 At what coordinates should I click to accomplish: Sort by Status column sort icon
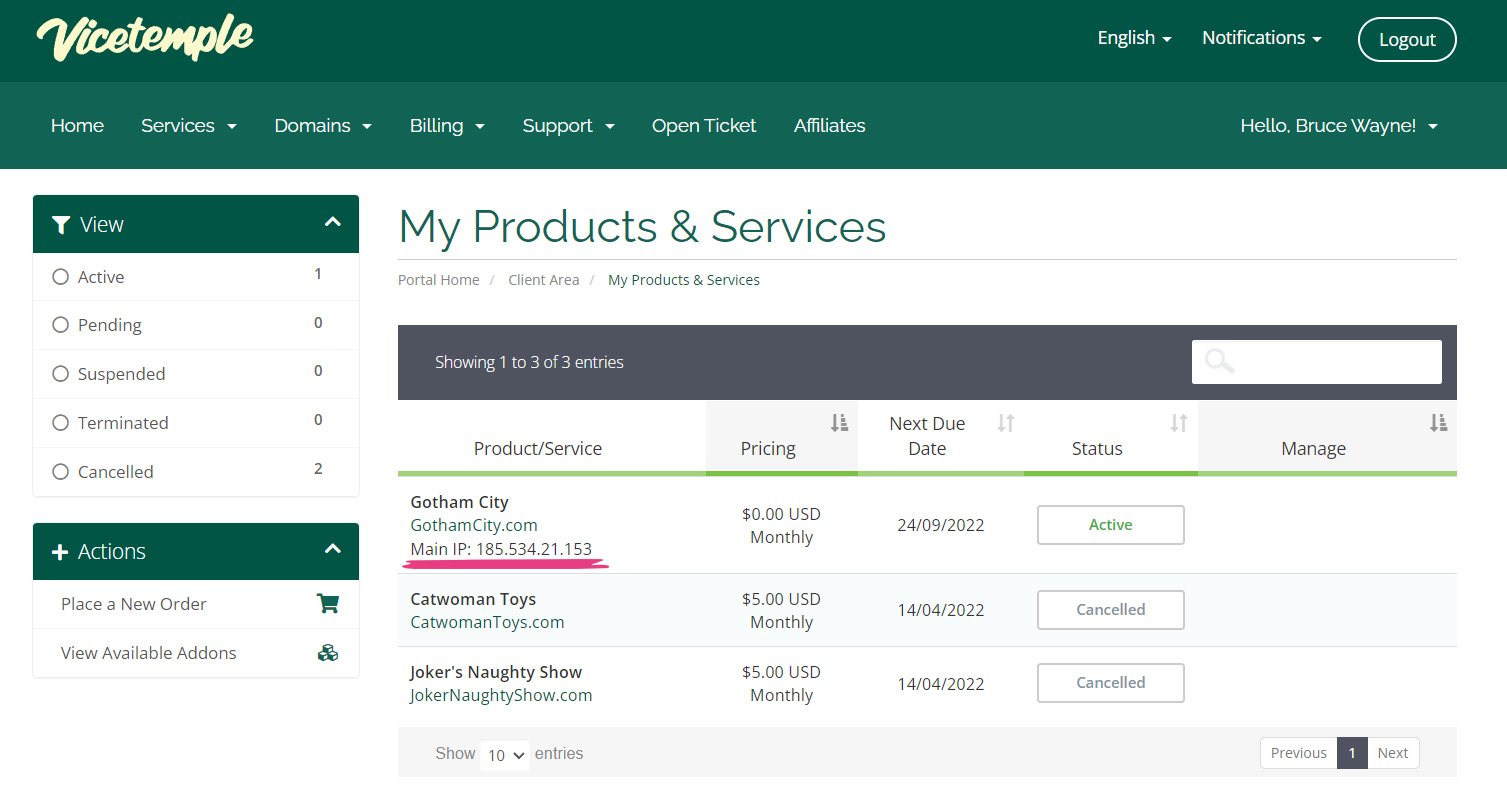coord(1179,423)
